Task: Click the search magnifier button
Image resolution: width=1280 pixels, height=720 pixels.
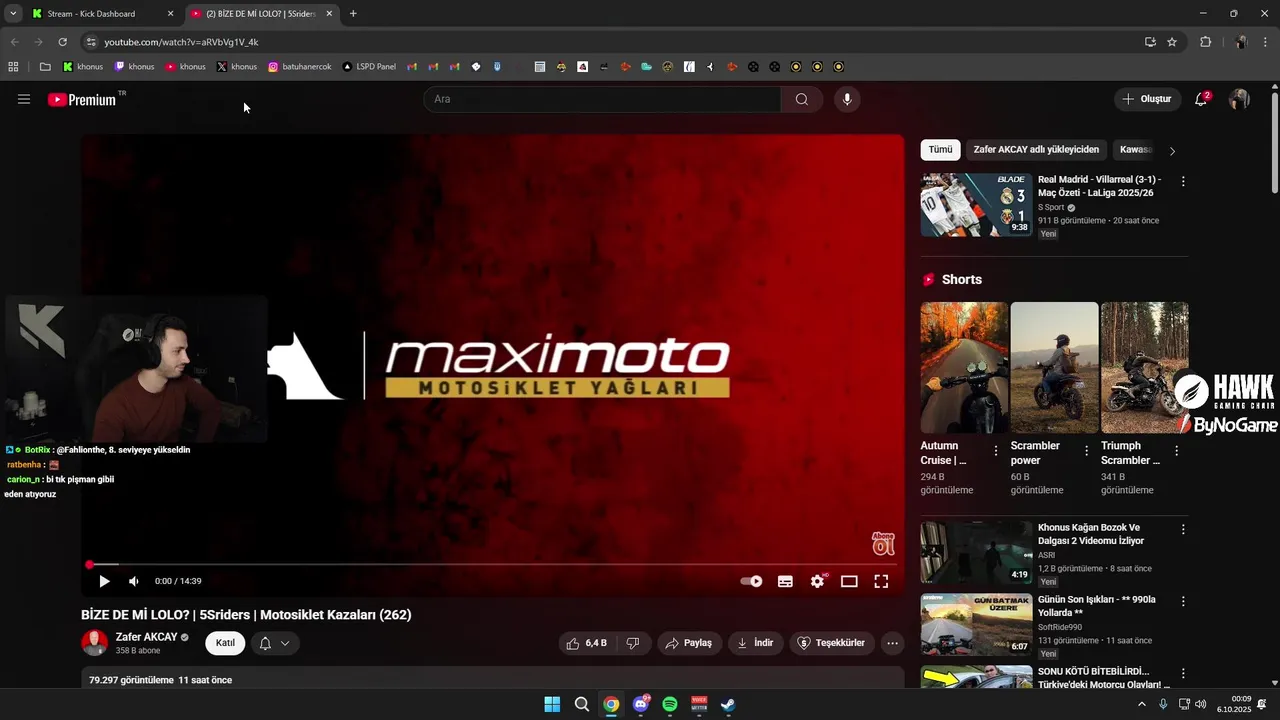Action: [802, 99]
